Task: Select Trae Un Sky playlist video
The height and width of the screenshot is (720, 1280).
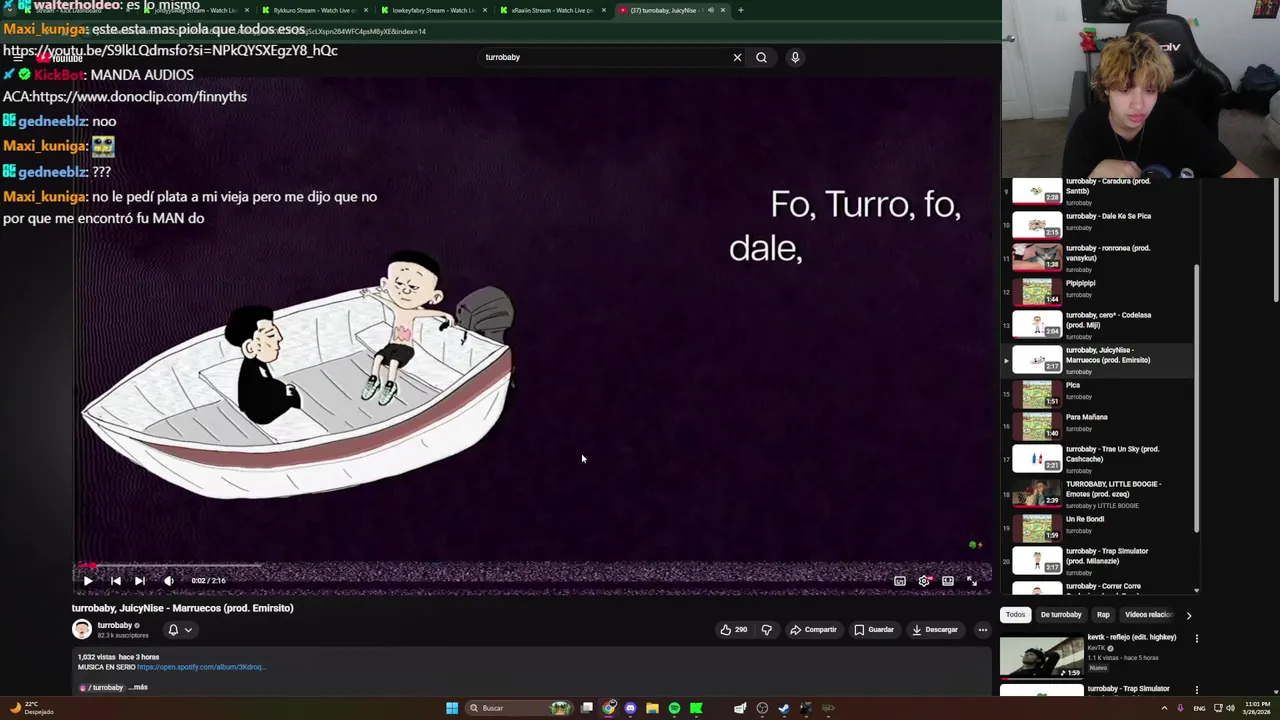Action: click(1100, 459)
